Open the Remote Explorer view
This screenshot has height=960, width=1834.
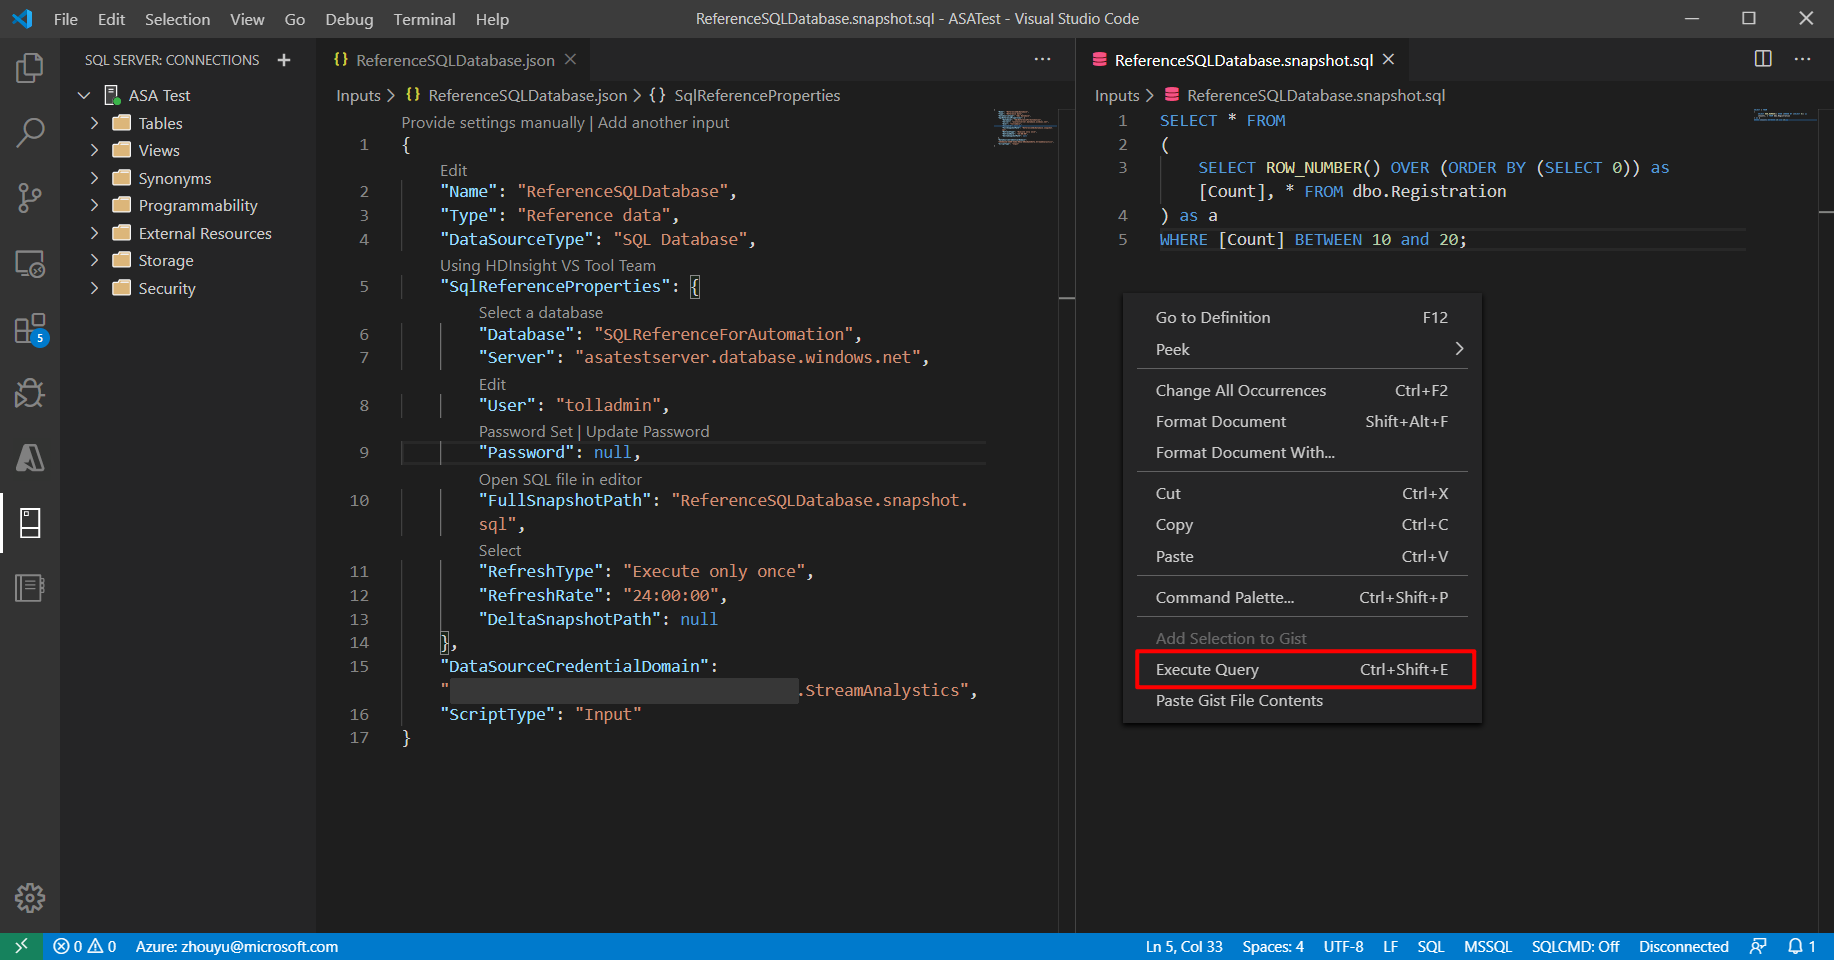coord(29,264)
